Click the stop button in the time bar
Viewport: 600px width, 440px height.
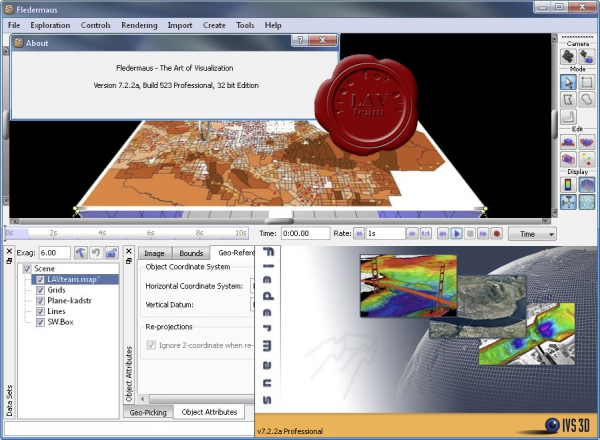click(470, 233)
